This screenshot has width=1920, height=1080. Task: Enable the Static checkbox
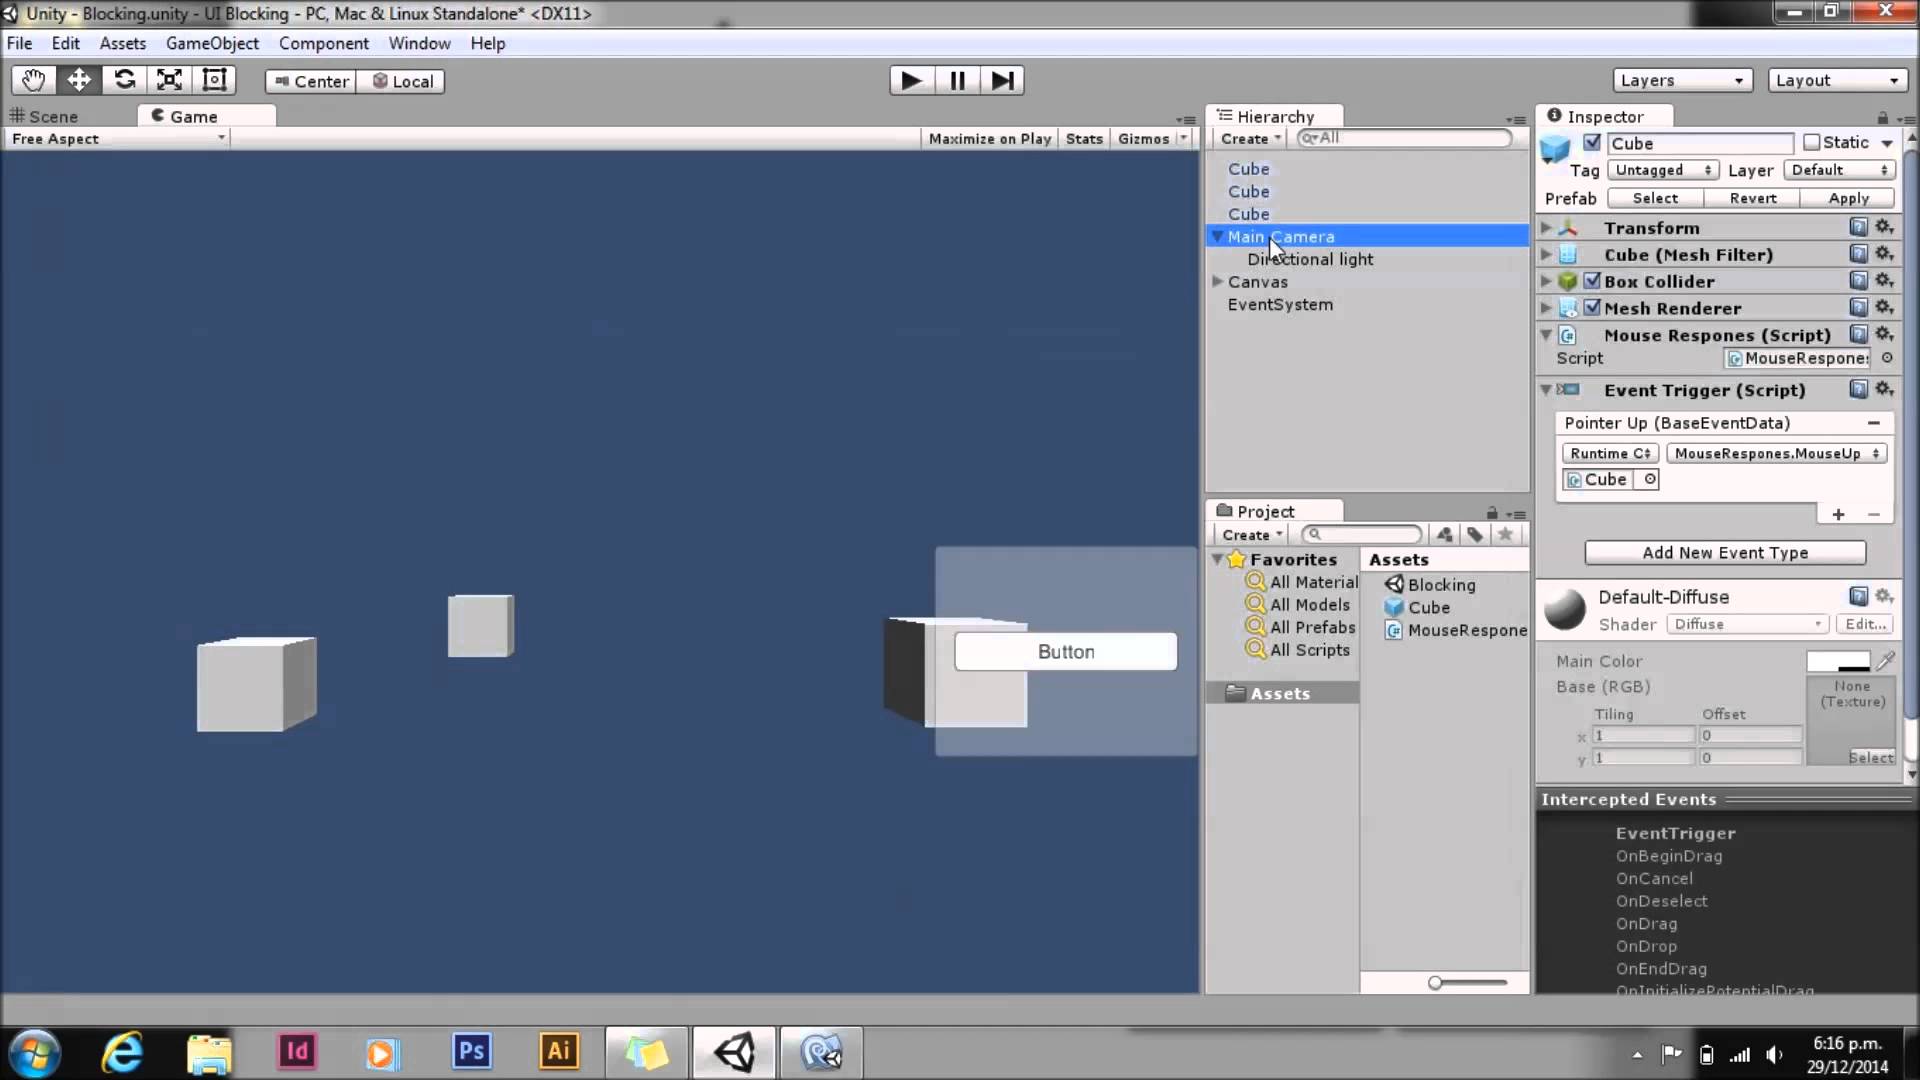(1812, 143)
